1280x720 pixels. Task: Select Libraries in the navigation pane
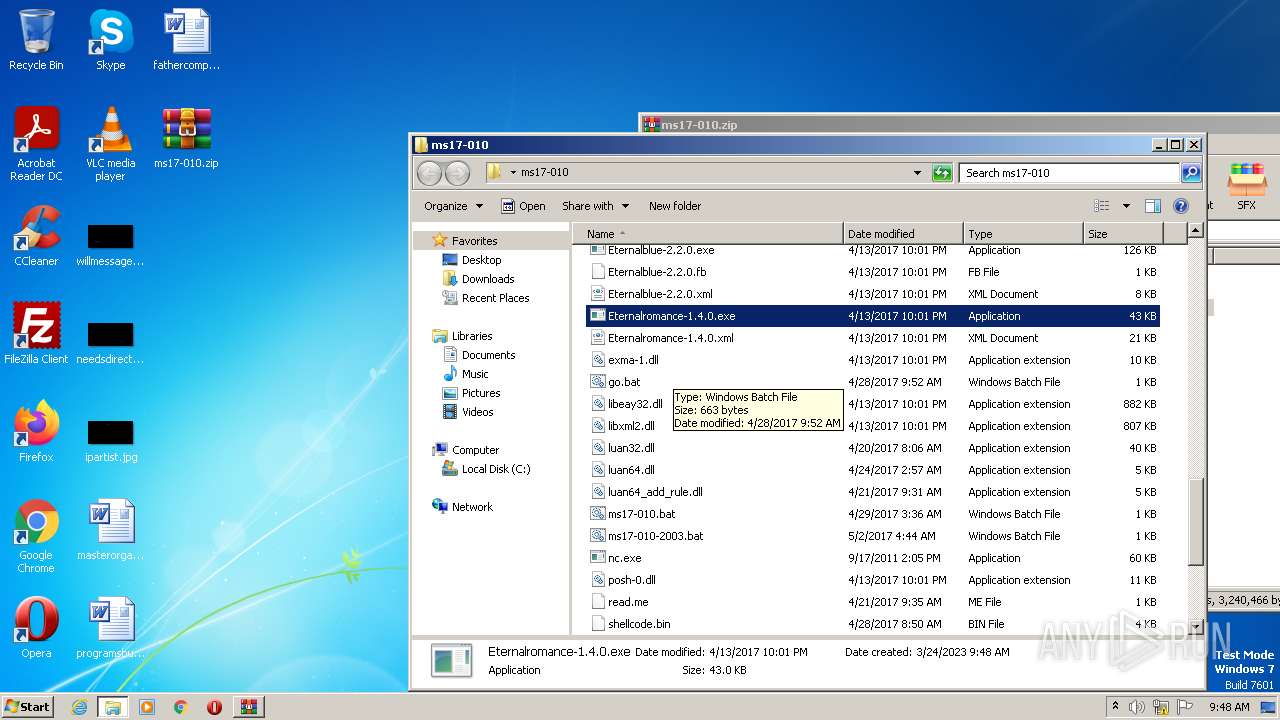472,336
